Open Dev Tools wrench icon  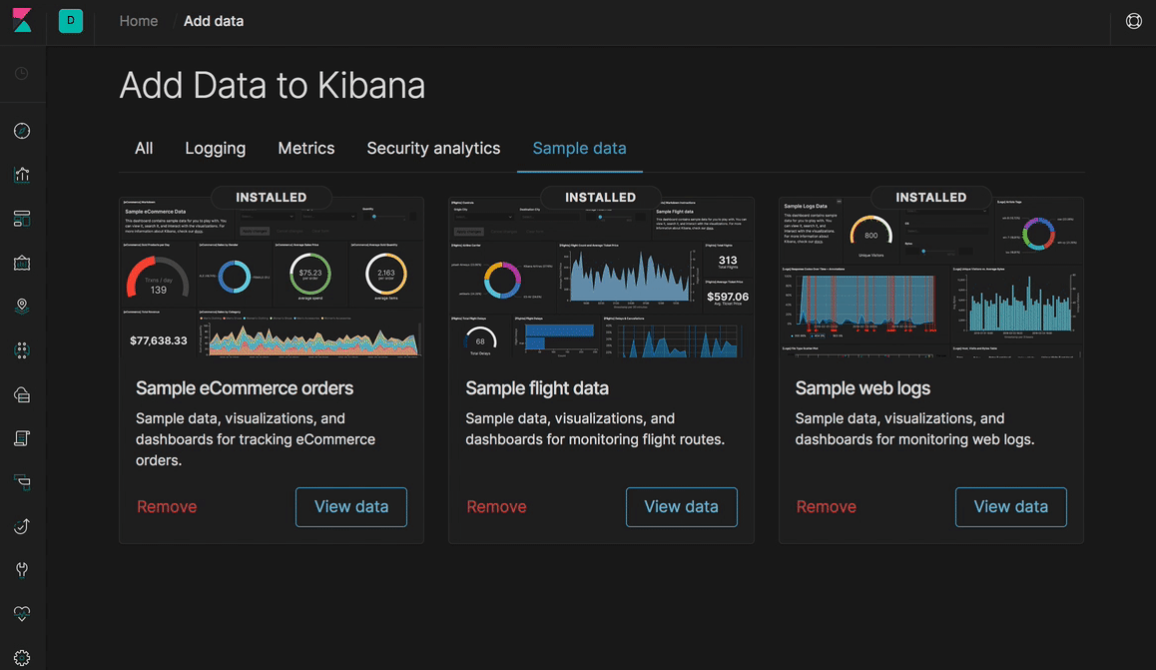point(22,570)
